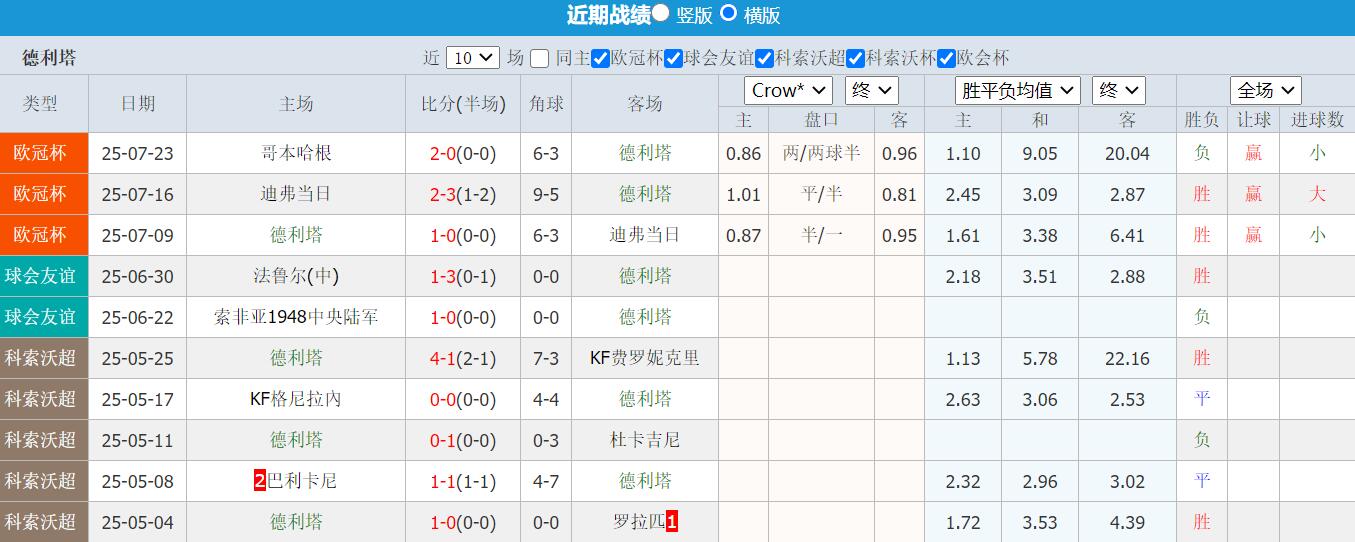This screenshot has height=542, width=1355.
Task: Click the 角球 column header
Action: pos(546,104)
